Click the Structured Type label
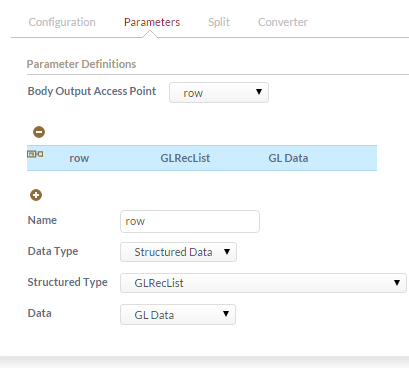 pyautogui.click(x=67, y=282)
